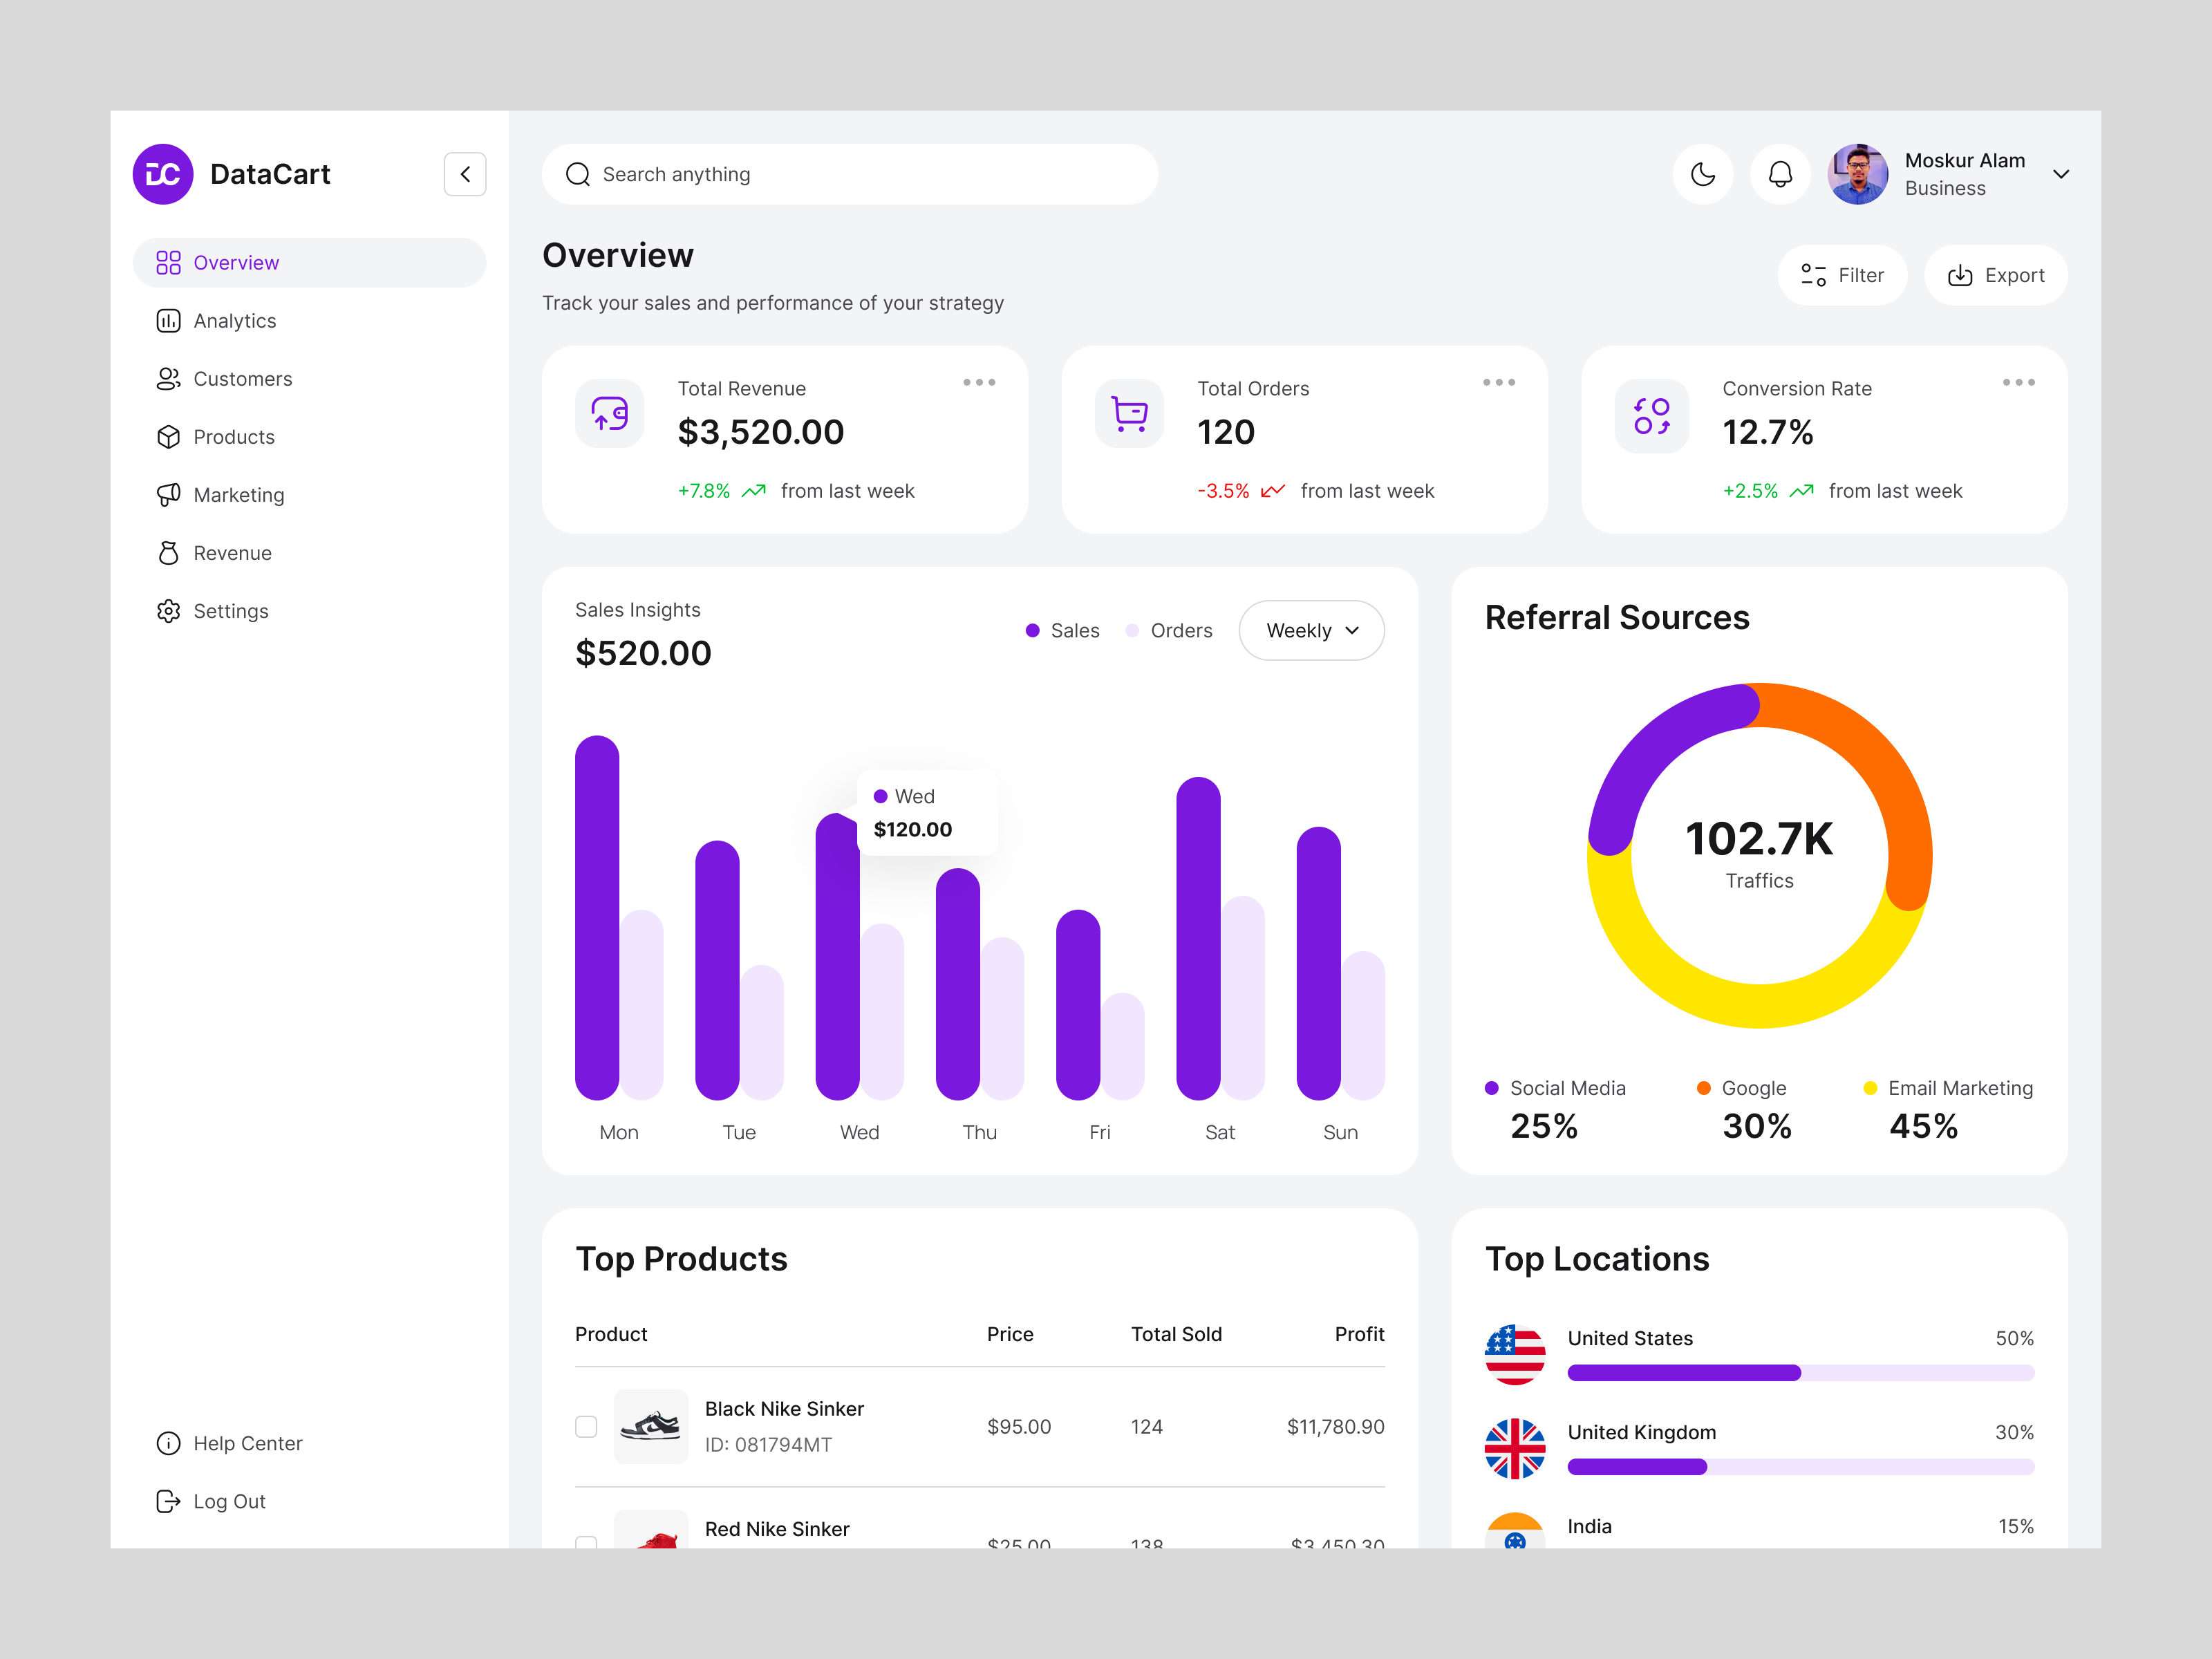Open the Settings gear icon
The height and width of the screenshot is (1659, 2212).
(169, 610)
